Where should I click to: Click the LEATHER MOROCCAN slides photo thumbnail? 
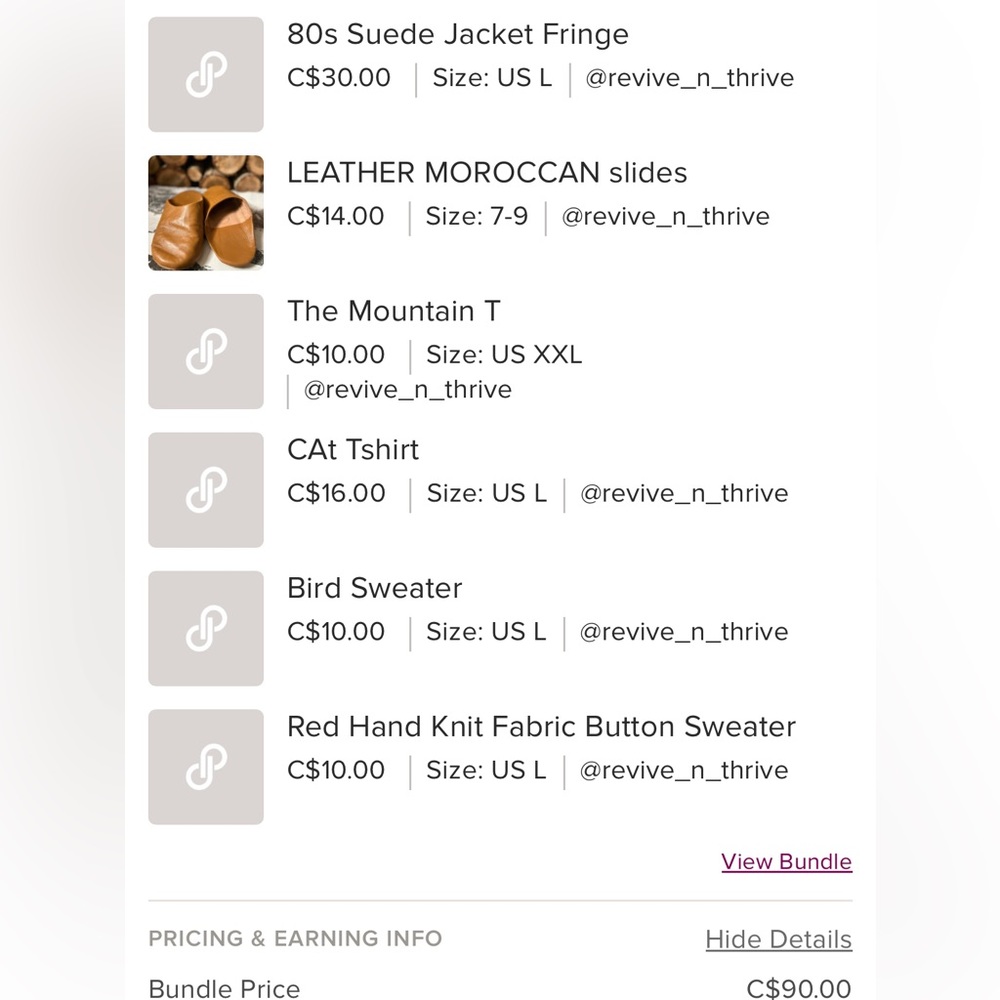(206, 213)
